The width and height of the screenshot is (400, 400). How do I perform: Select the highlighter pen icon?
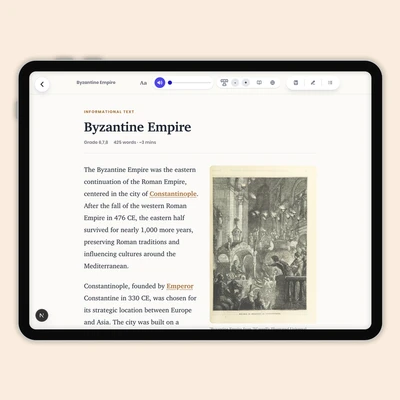[x=313, y=83]
